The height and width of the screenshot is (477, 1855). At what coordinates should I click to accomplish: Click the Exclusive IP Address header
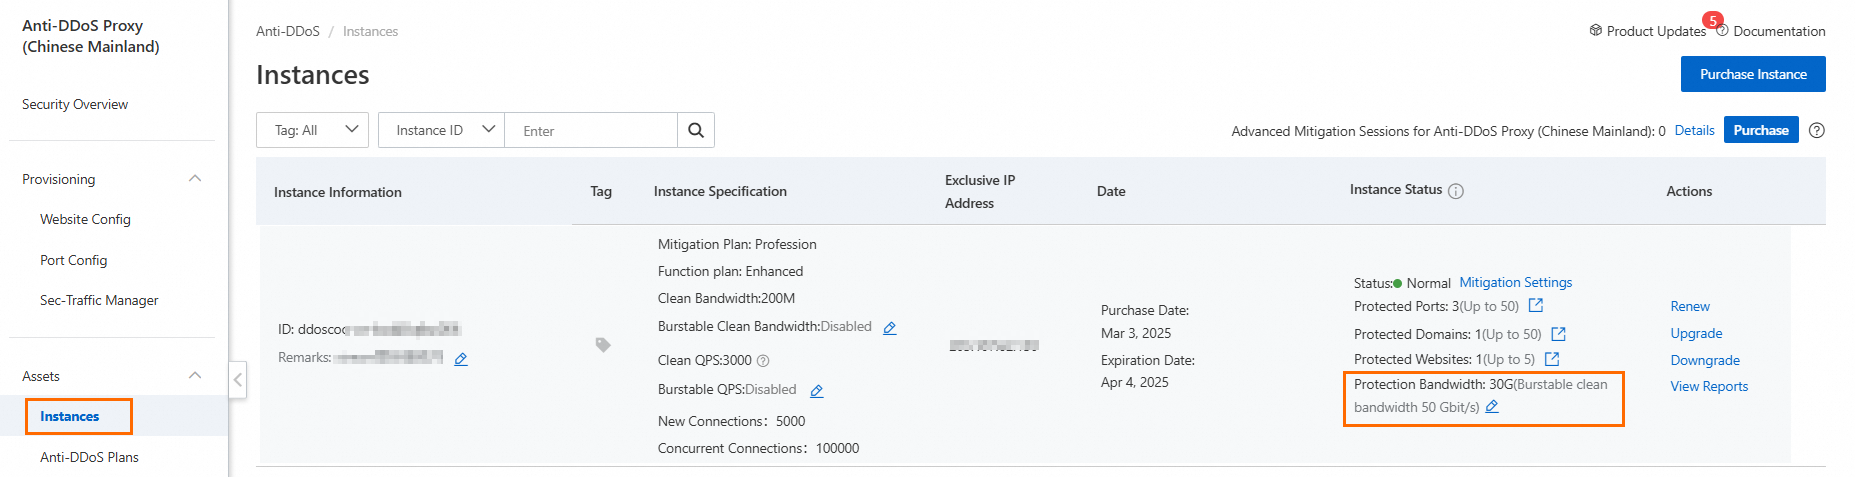(x=980, y=191)
